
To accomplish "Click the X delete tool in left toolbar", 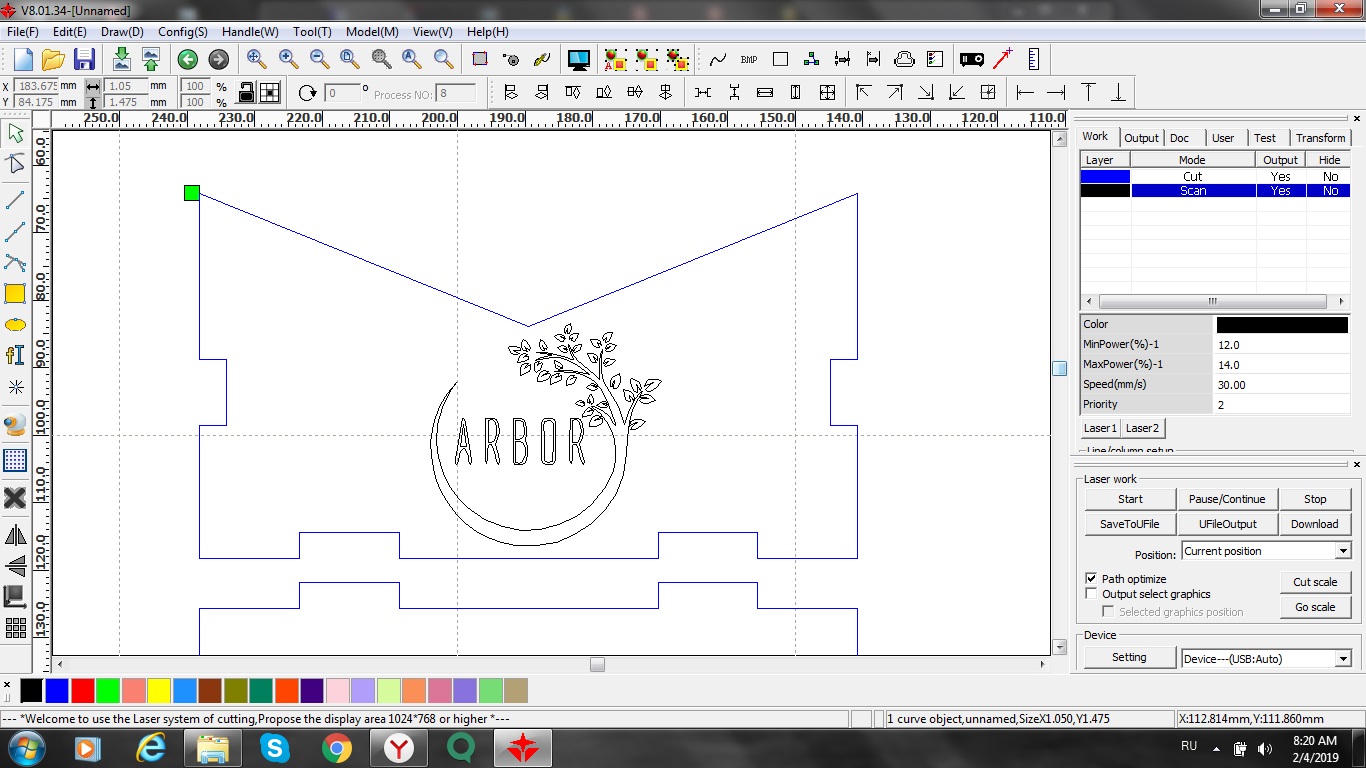I will pyautogui.click(x=15, y=497).
